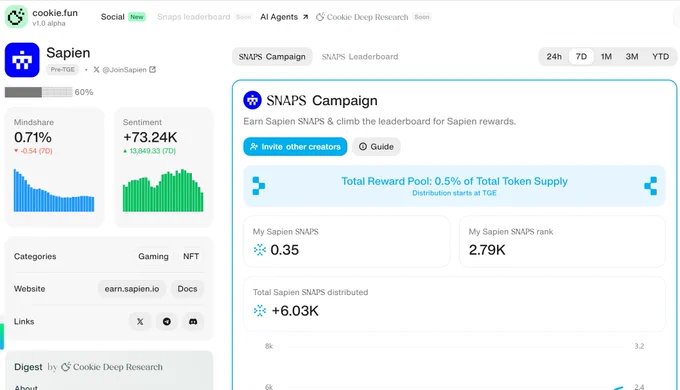Viewport: 680px width, 390px height.
Task: Select the 7D time range
Action: tap(581, 57)
